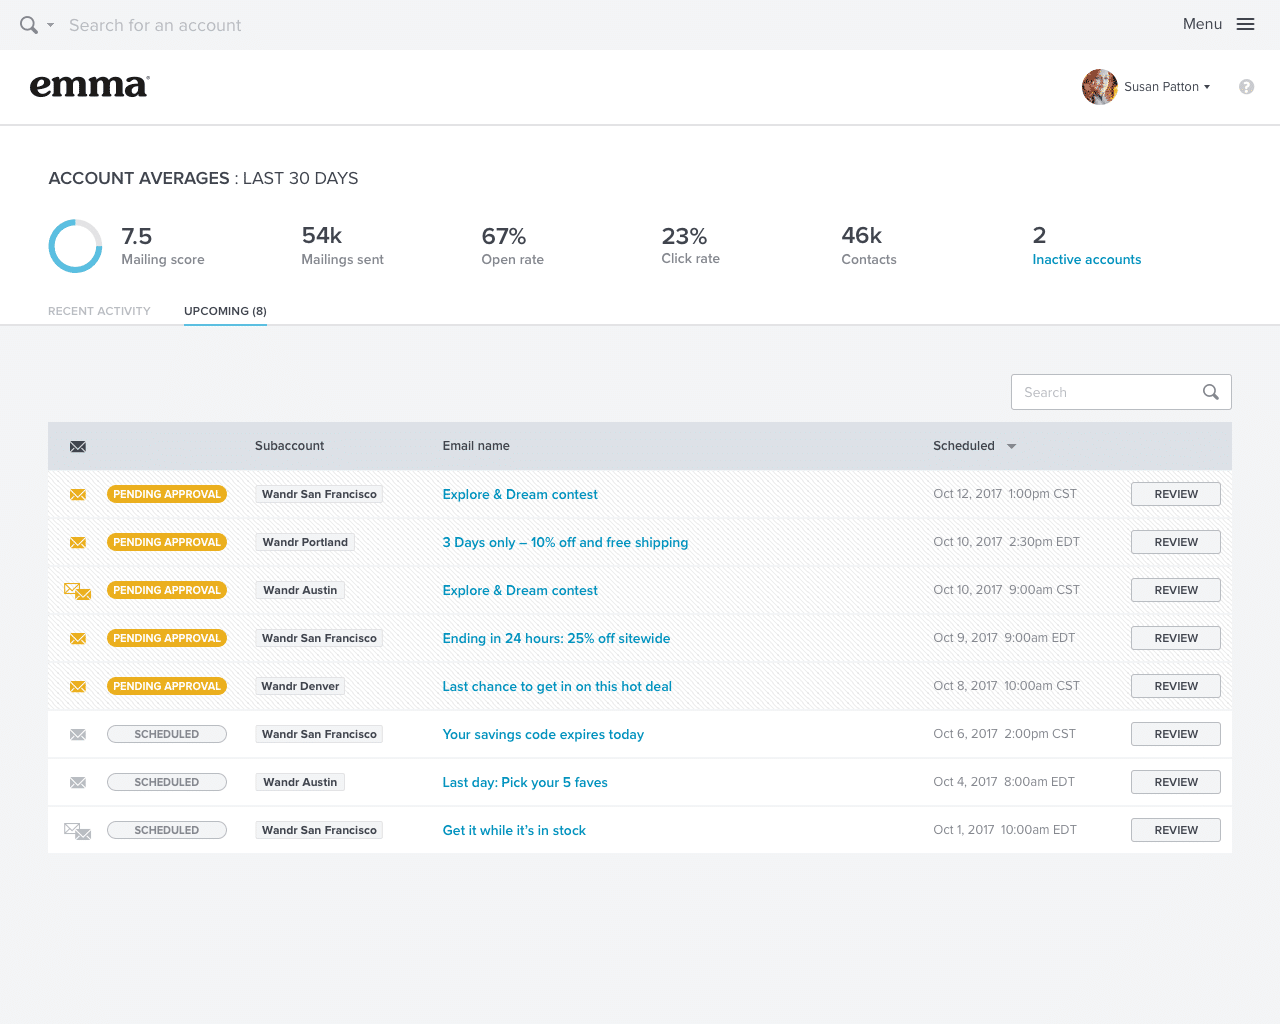Click the gray envelope icon on Last day row
This screenshot has height=1024, width=1280.
(x=78, y=782)
